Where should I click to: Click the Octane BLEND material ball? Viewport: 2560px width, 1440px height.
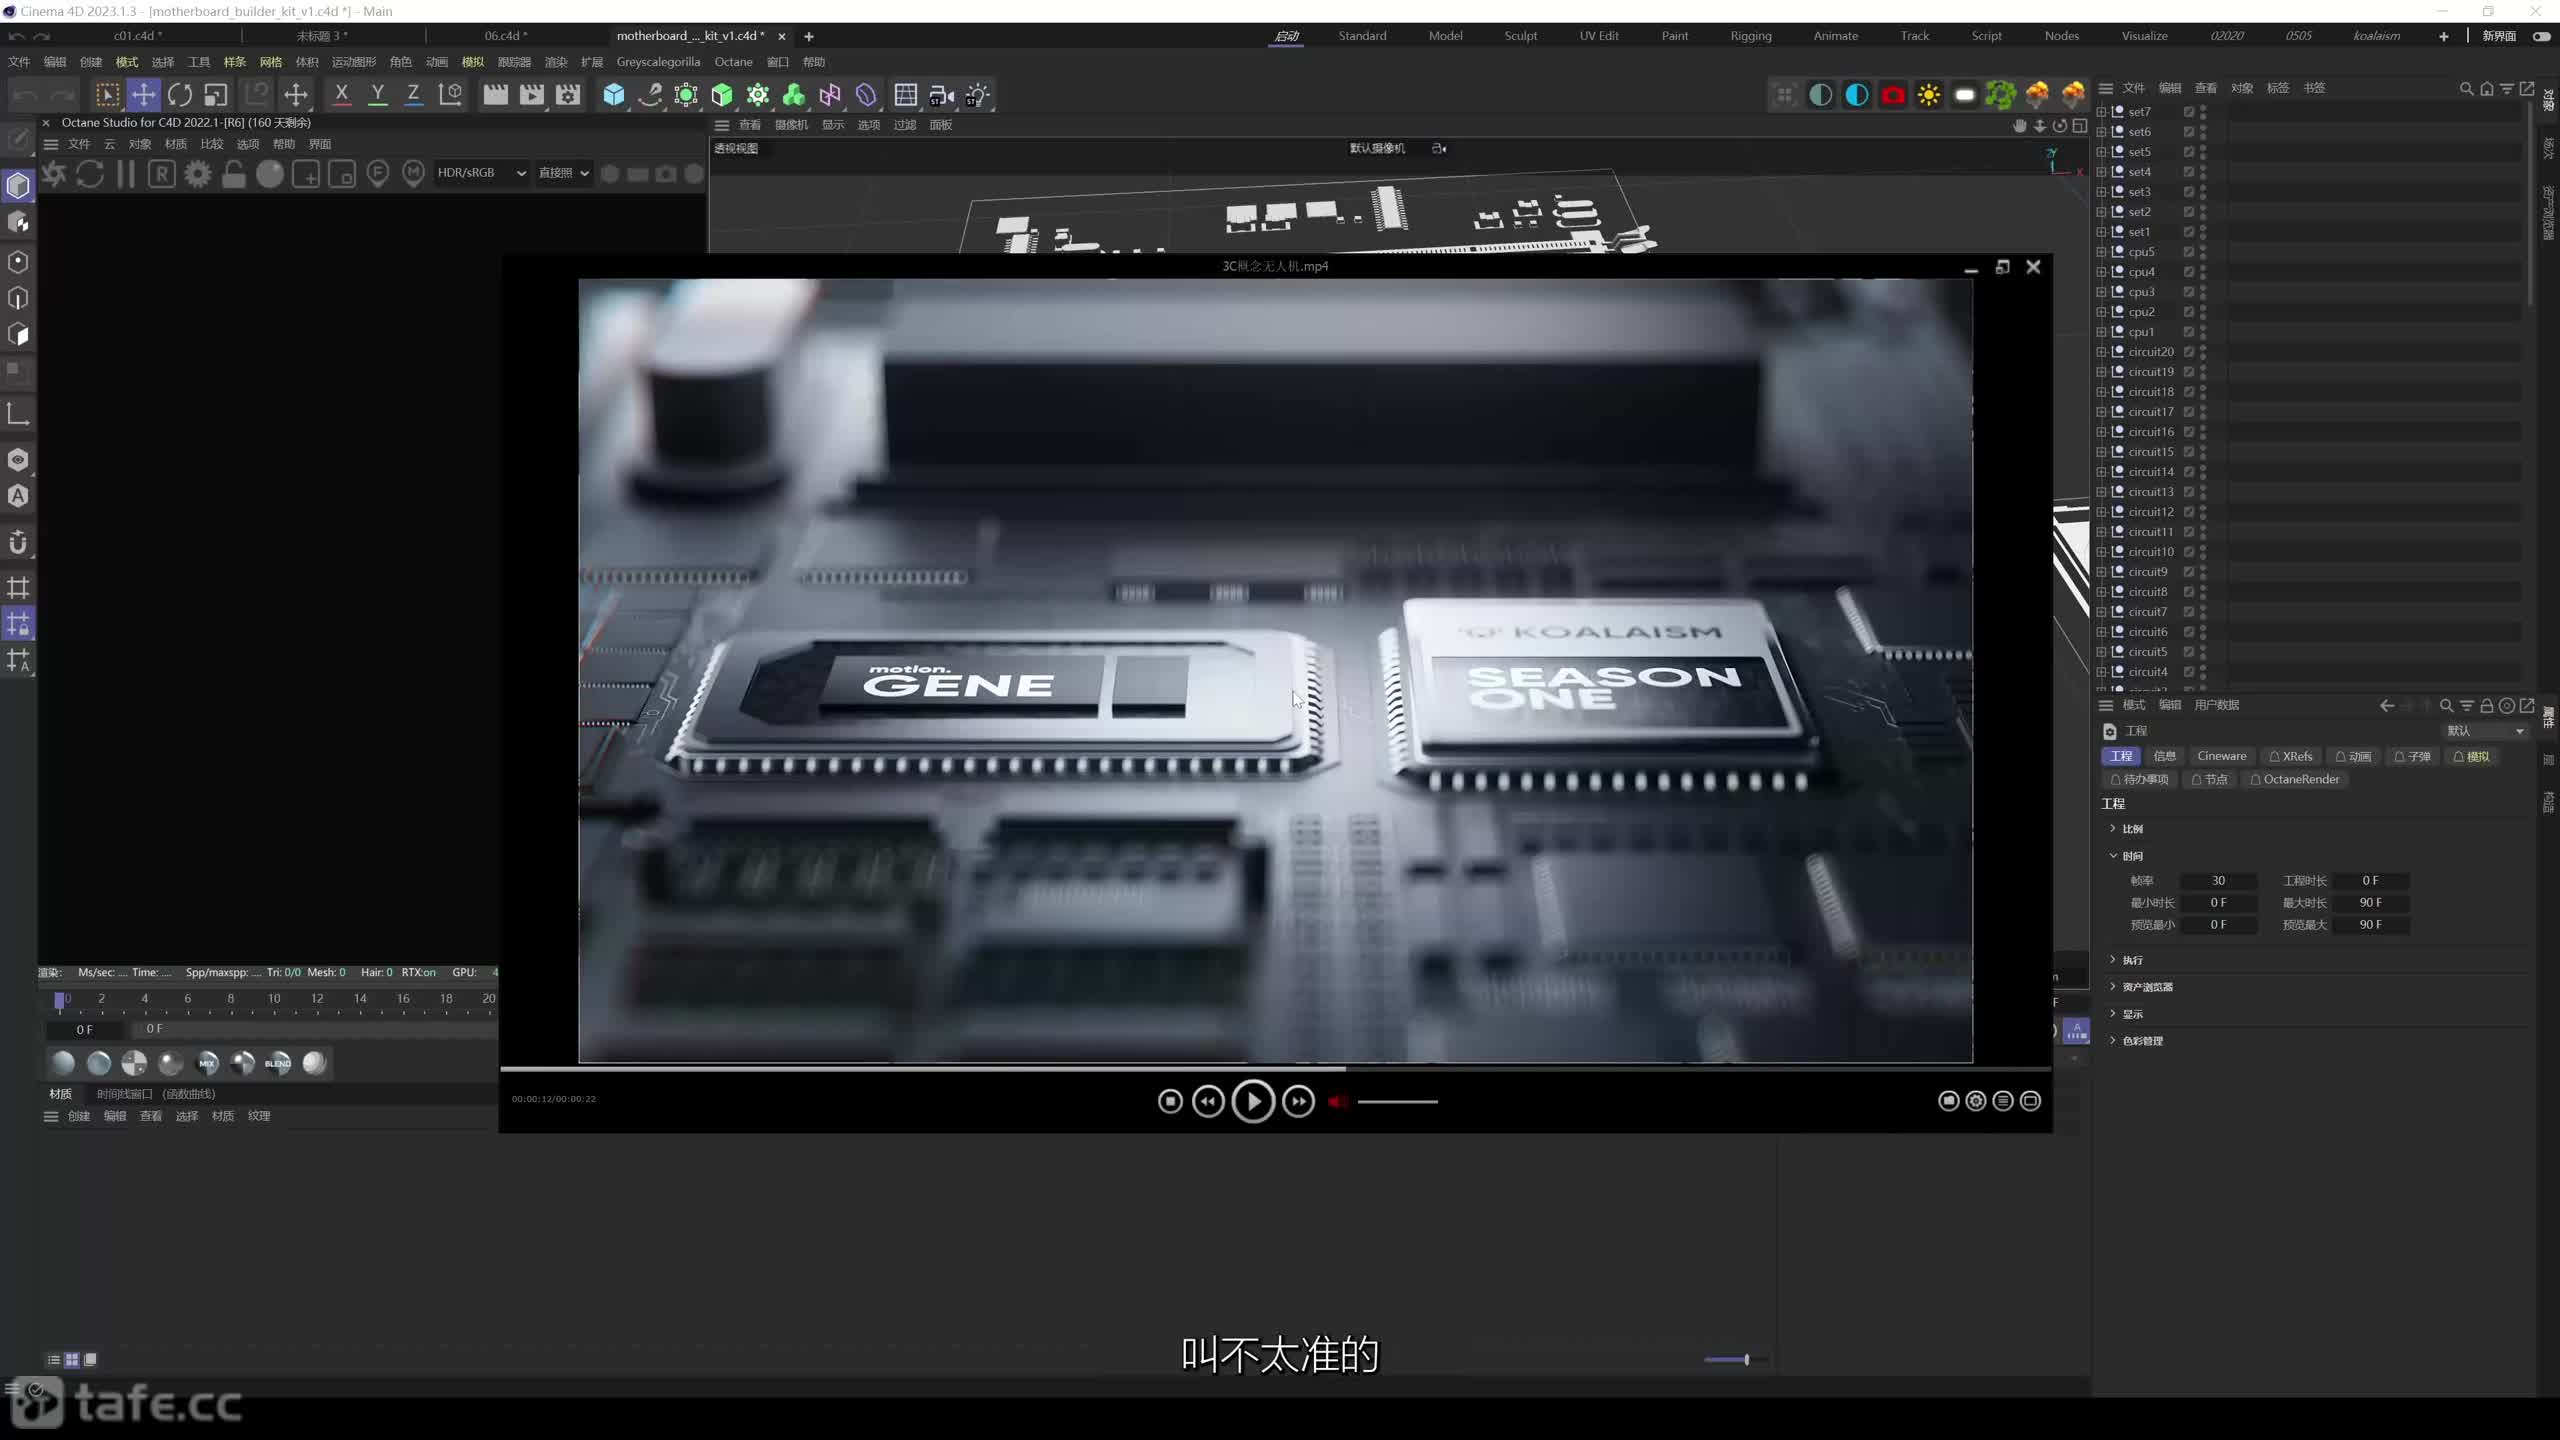tap(278, 1063)
